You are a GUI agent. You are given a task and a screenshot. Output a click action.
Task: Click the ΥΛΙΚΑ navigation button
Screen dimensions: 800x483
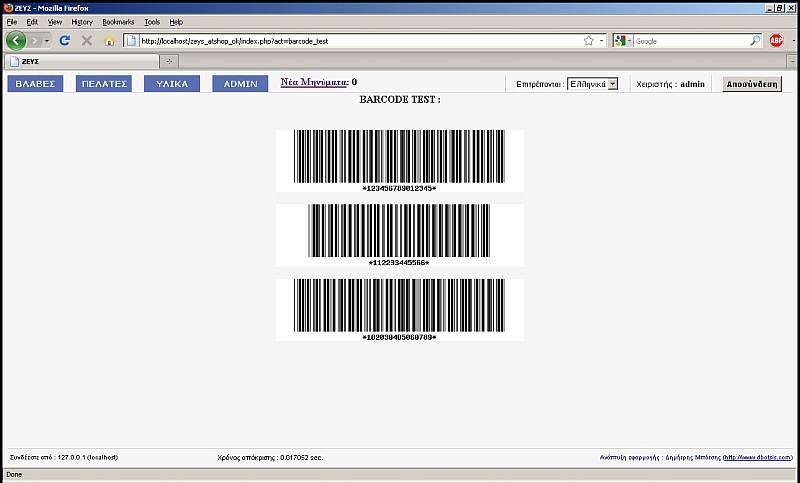172,84
